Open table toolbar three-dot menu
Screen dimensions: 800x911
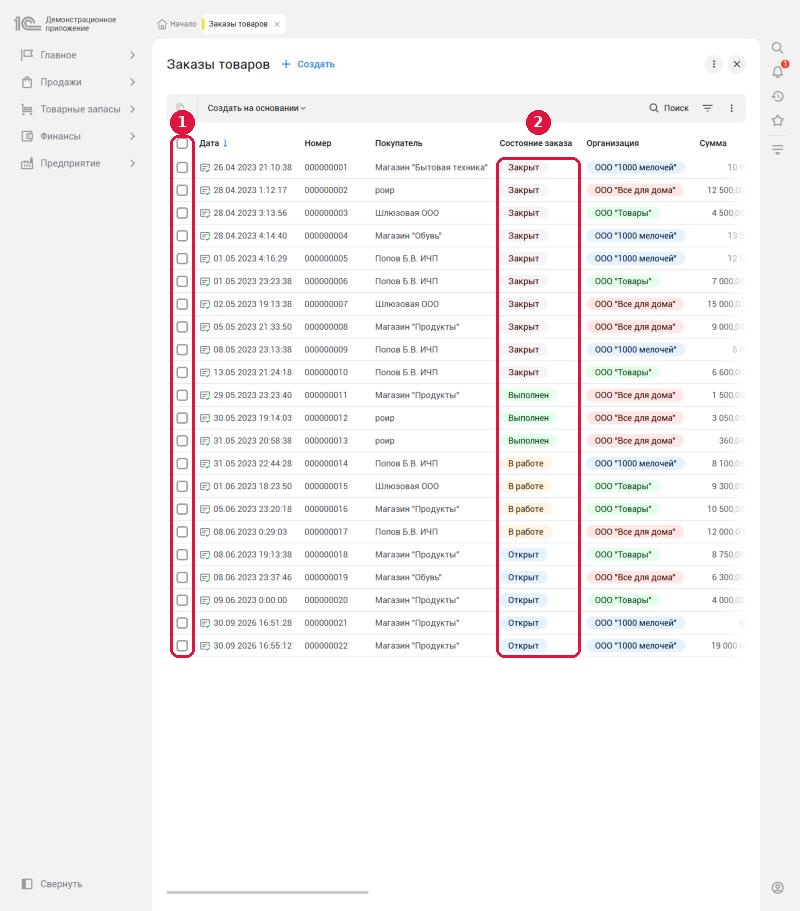click(x=731, y=108)
